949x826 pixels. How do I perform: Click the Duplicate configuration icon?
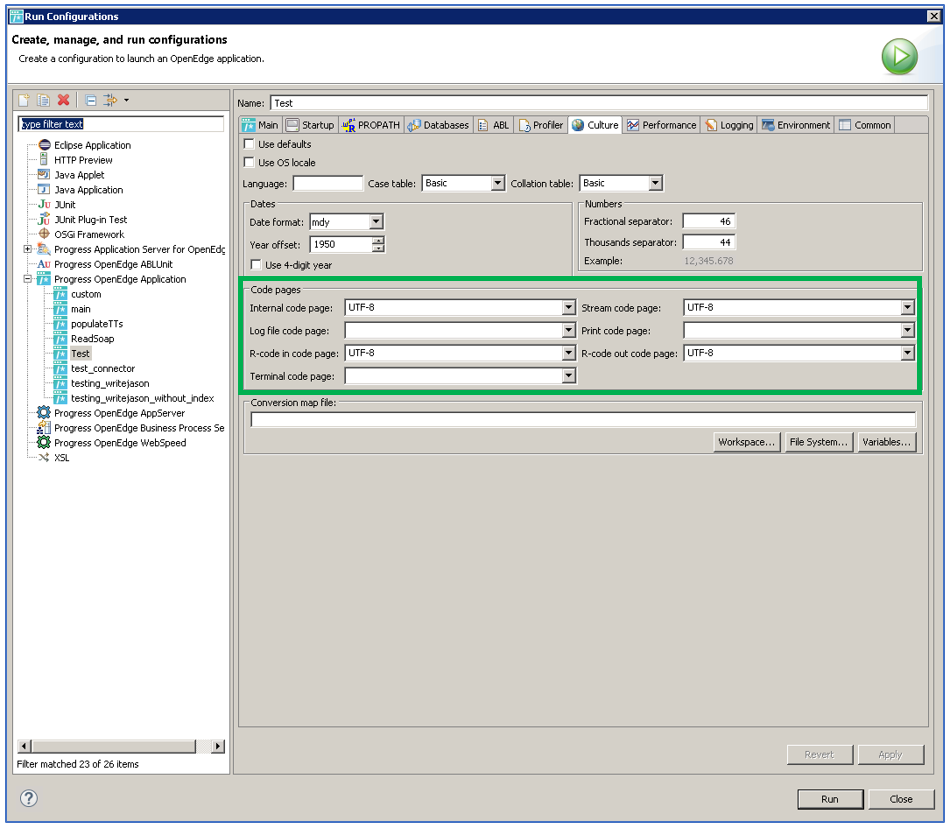[44, 100]
